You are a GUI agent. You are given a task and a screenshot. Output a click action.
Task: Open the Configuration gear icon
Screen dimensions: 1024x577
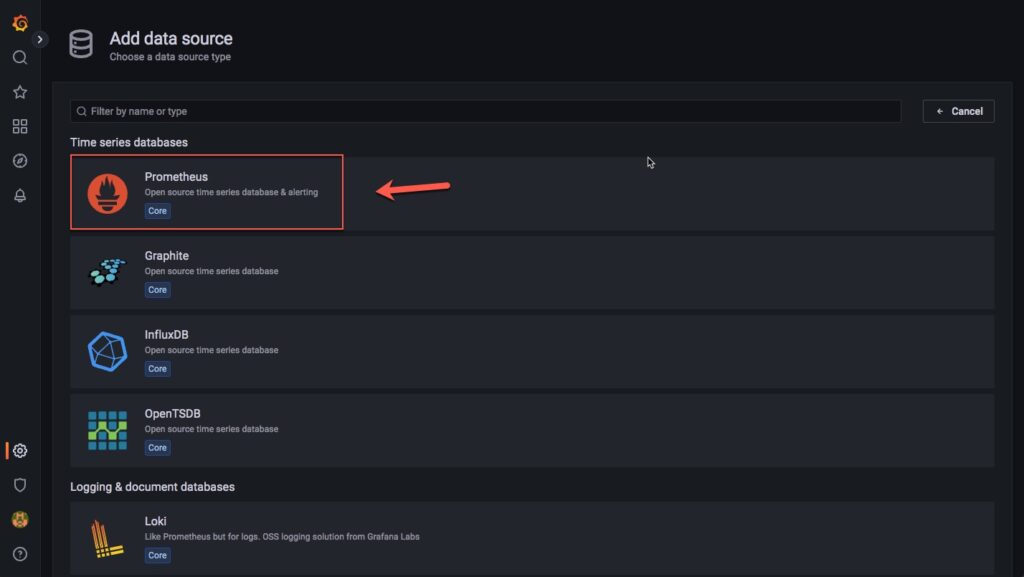pos(20,450)
